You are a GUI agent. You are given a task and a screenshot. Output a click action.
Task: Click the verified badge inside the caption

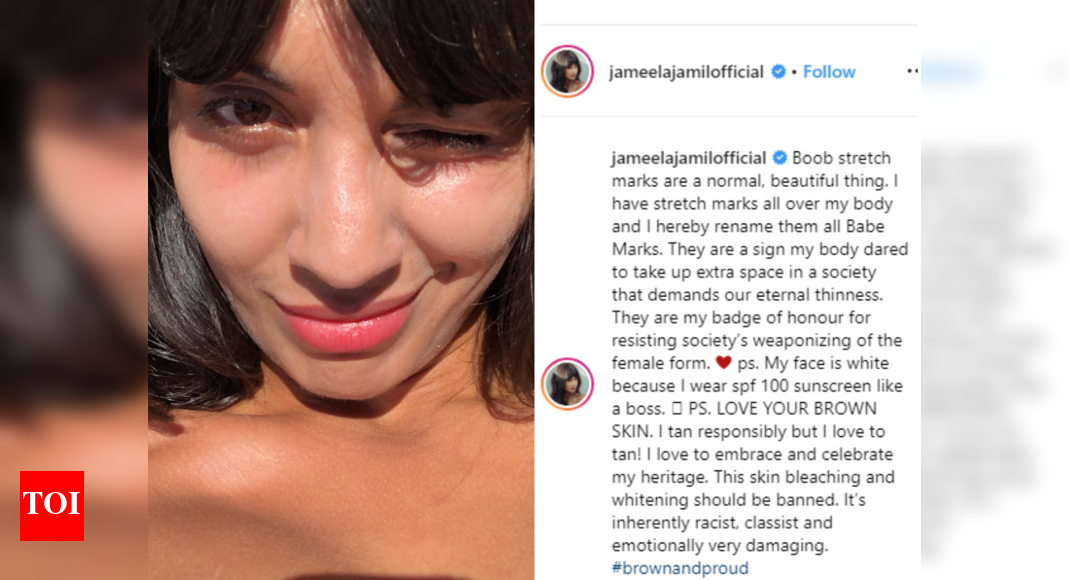tap(779, 158)
